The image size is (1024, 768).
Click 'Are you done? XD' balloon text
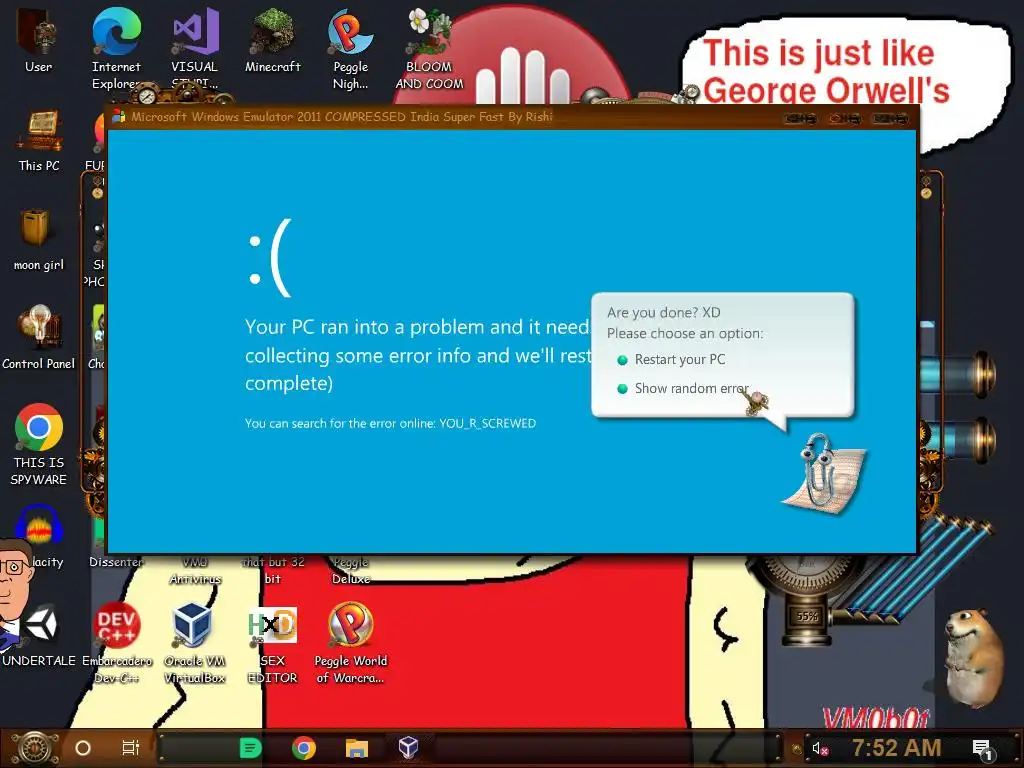pyautogui.click(x=664, y=312)
